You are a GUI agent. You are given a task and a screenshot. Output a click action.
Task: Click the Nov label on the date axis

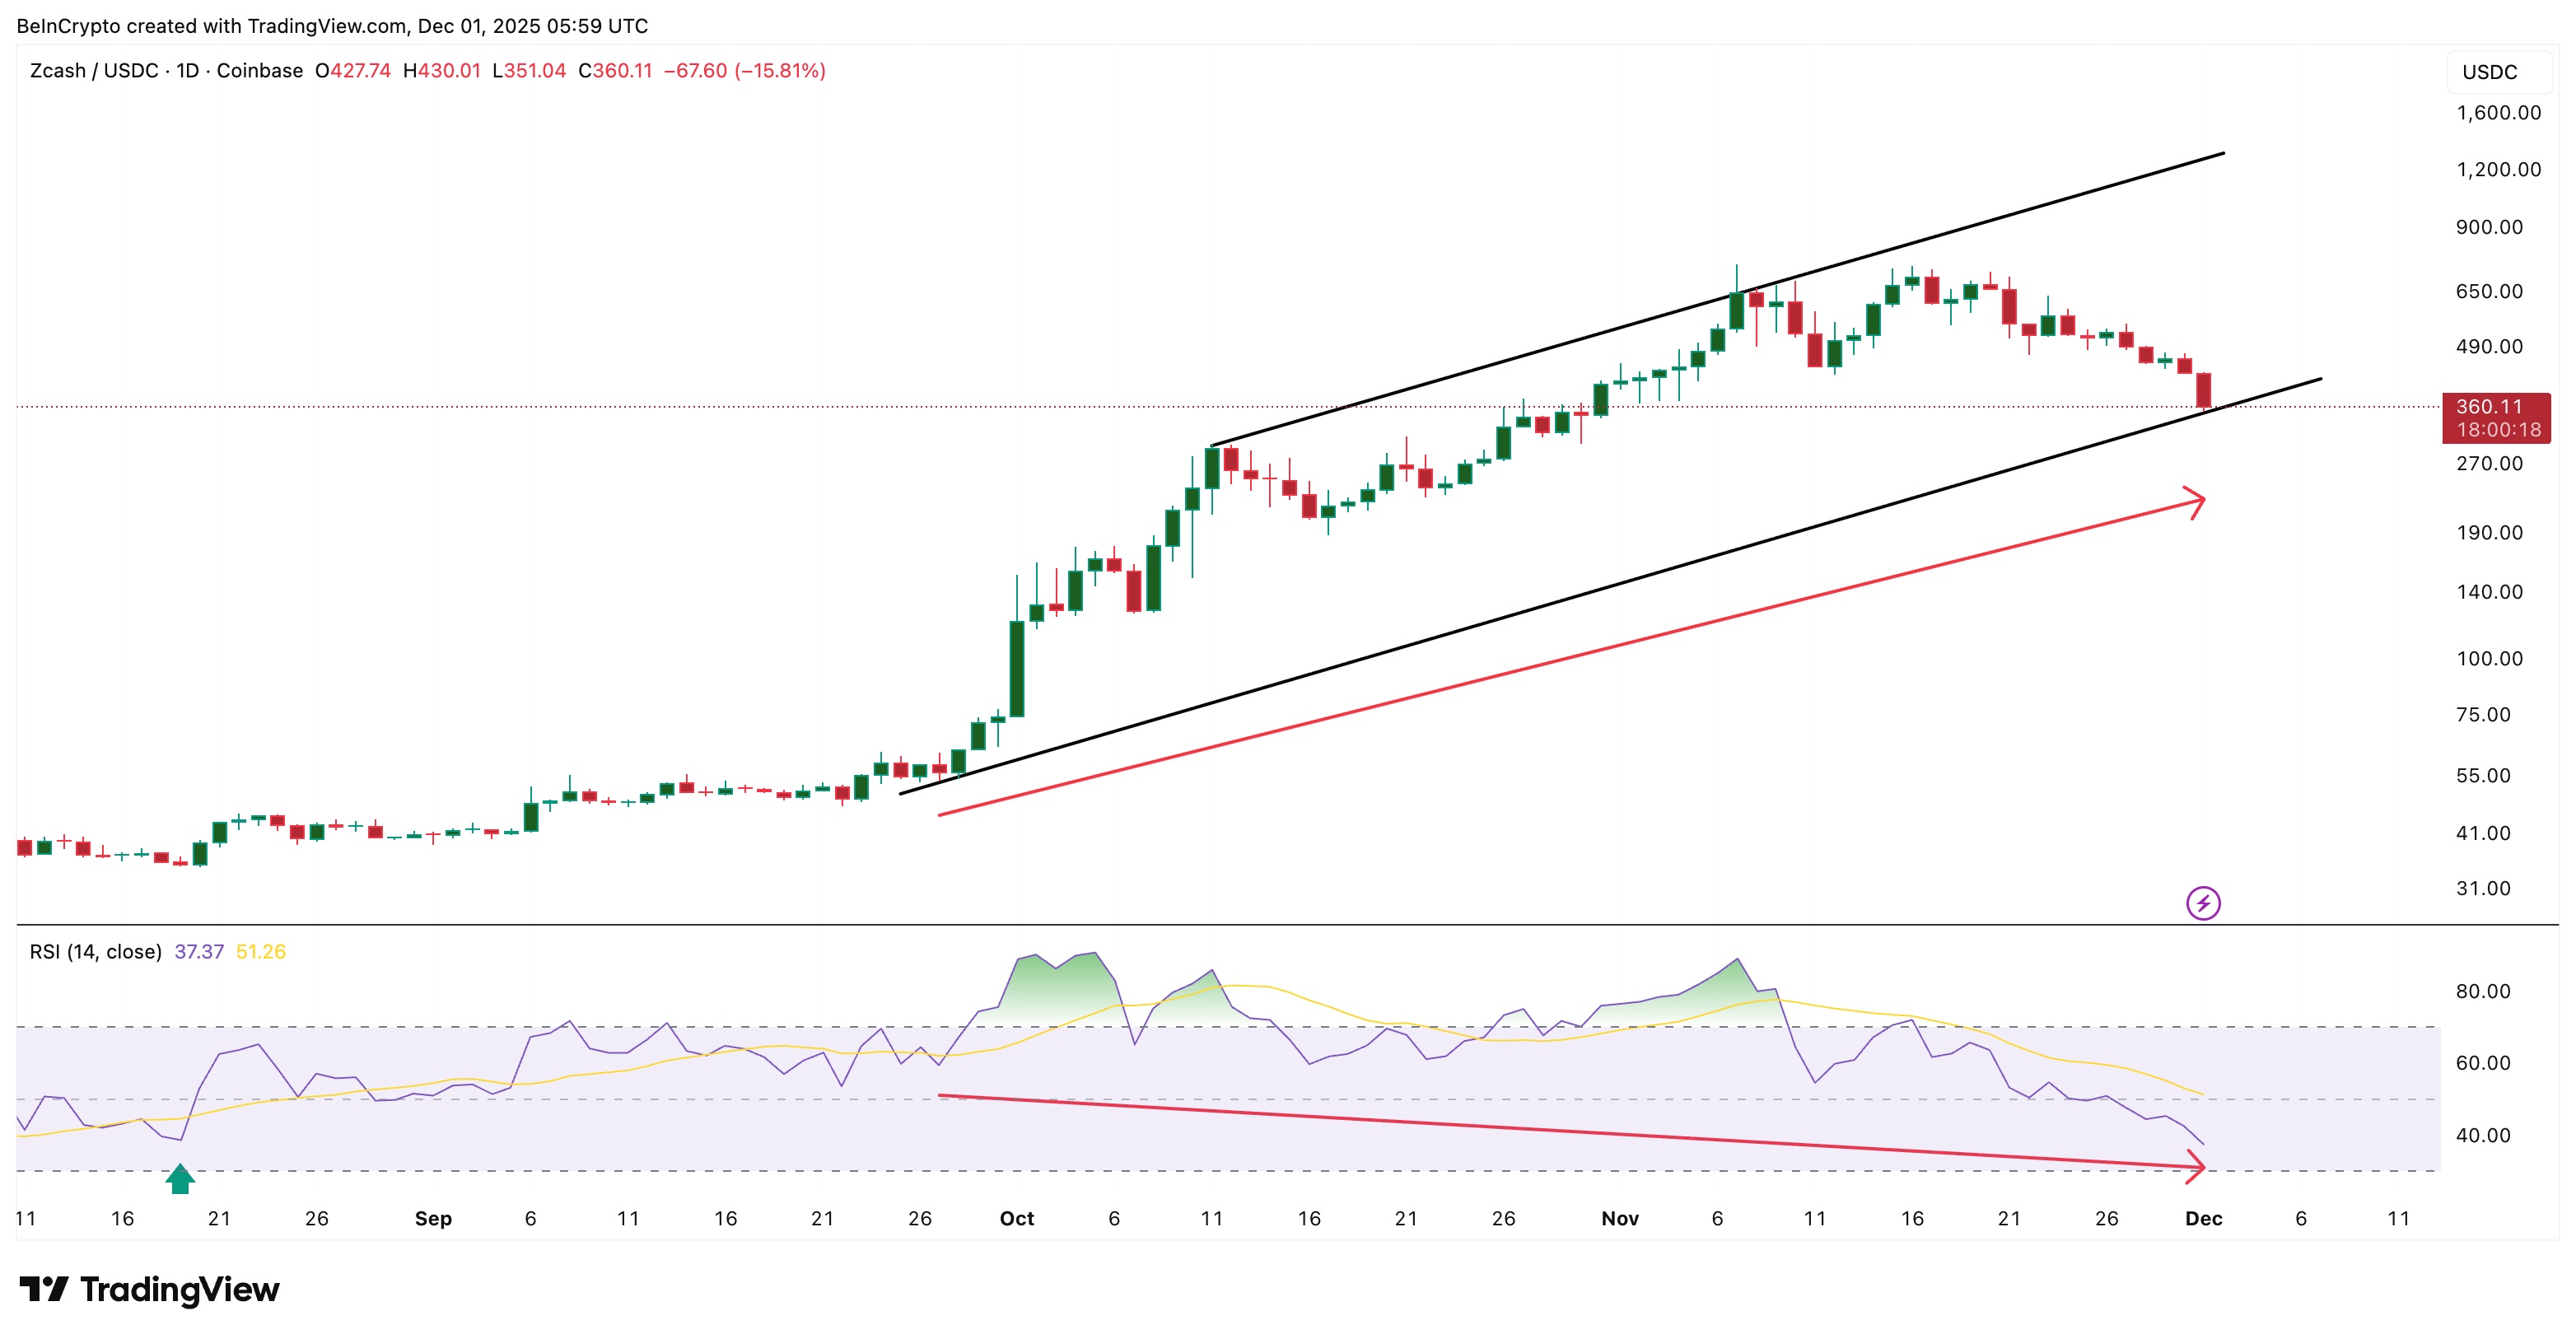tap(1620, 1218)
